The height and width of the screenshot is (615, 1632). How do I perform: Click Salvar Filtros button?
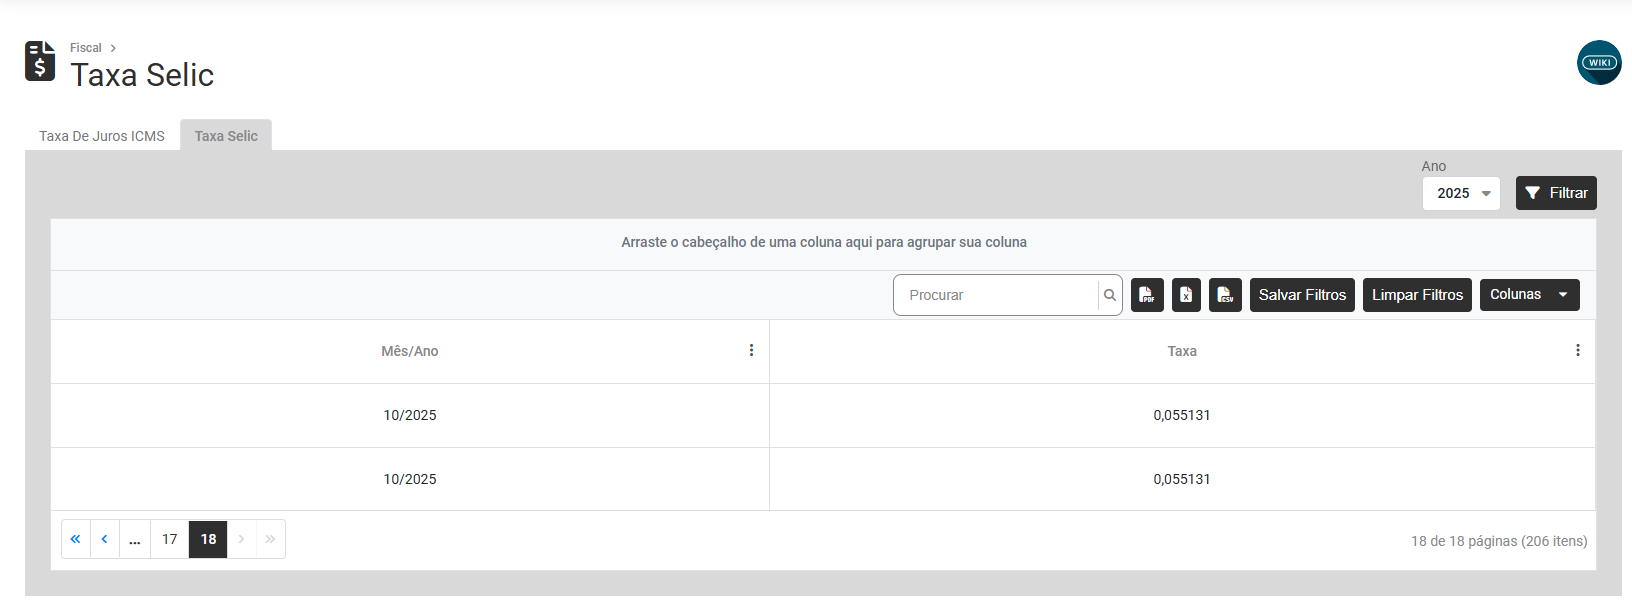[x=1302, y=295]
